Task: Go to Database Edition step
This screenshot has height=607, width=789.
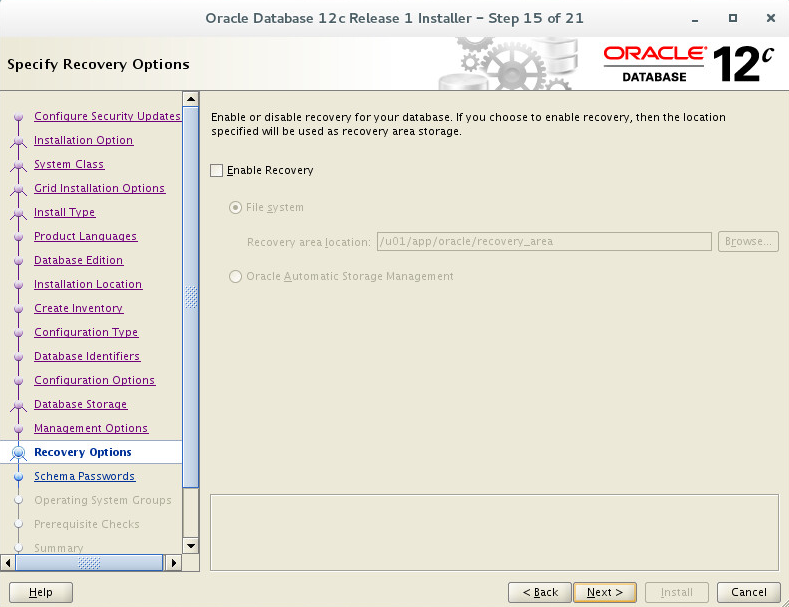Action: [78, 260]
